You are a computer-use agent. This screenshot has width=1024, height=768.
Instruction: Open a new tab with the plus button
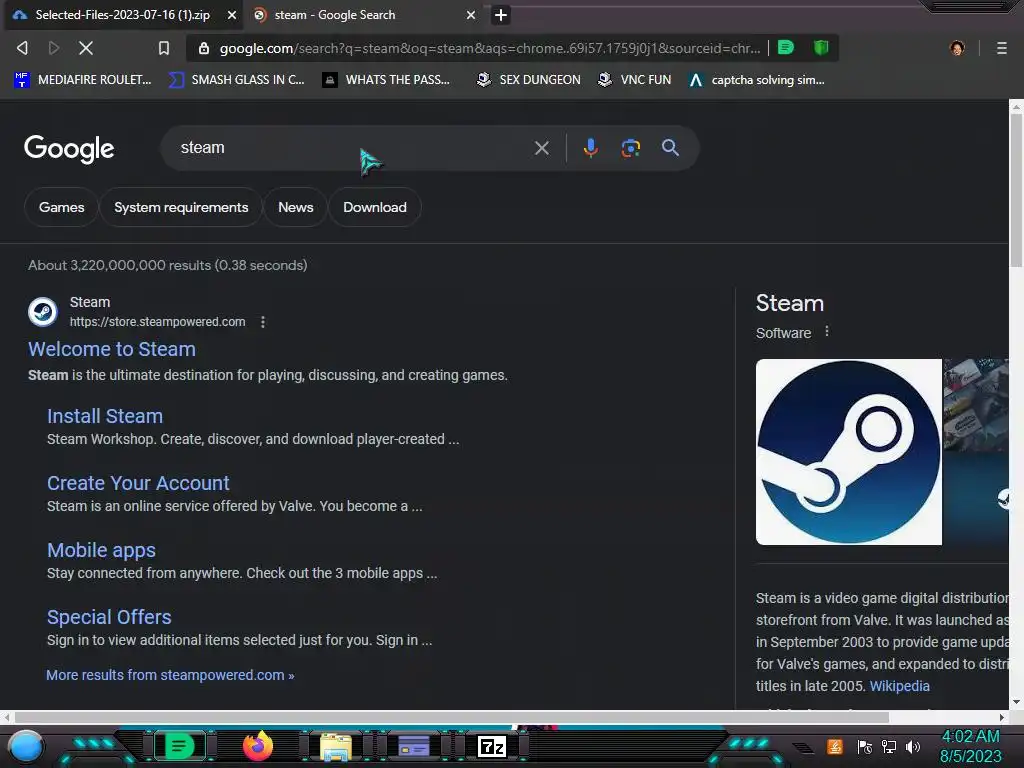pos(500,15)
